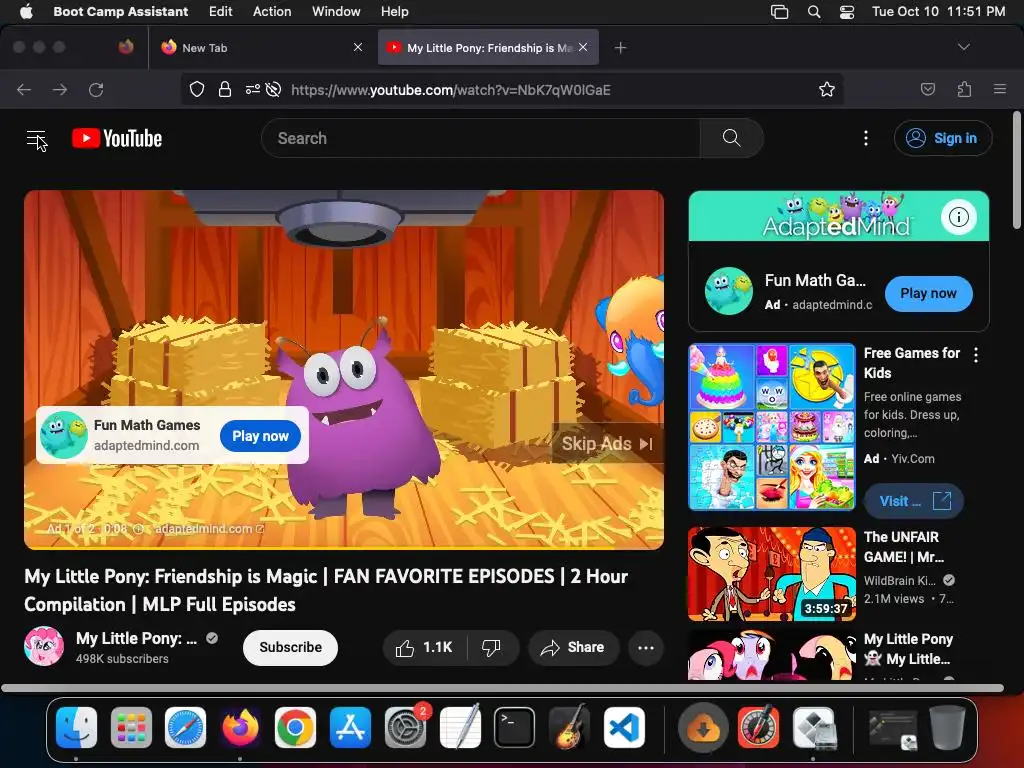The height and width of the screenshot is (768, 1024).
Task: Play The UNFAIR GAME Mr Bean video
Action: tap(772, 574)
